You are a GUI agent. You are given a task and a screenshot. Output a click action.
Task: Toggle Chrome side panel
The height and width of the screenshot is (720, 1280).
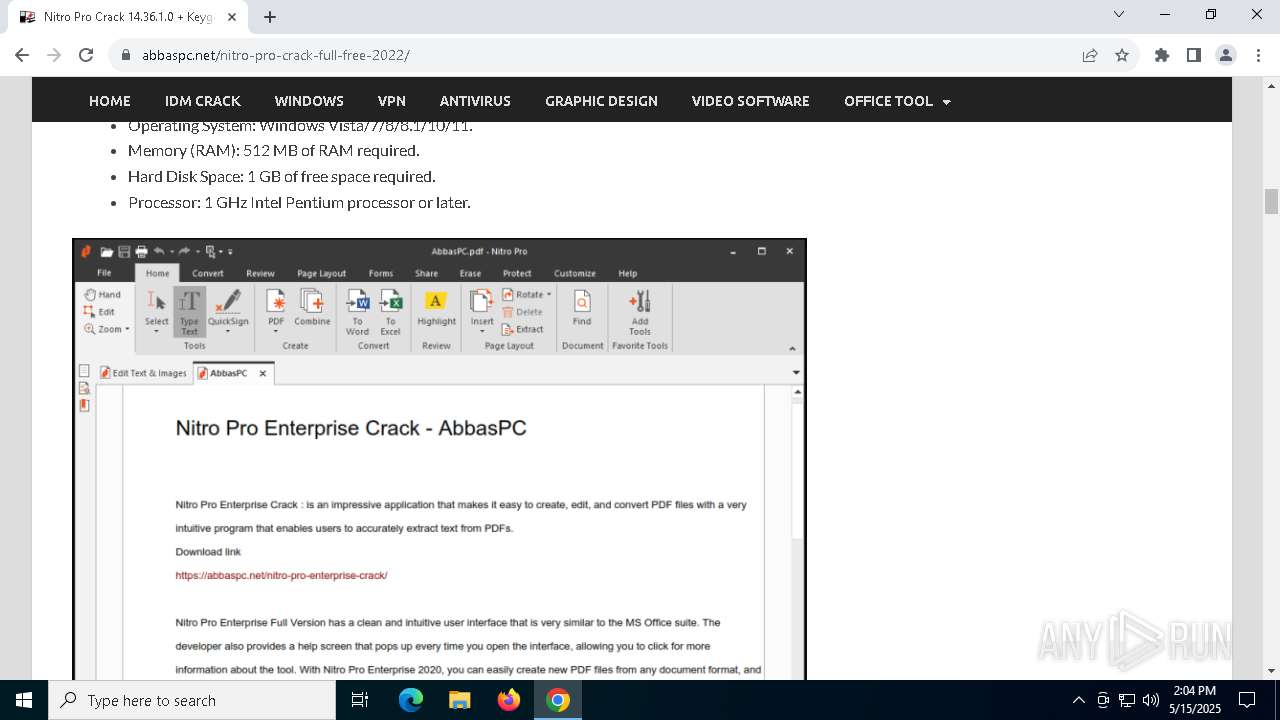point(1194,55)
